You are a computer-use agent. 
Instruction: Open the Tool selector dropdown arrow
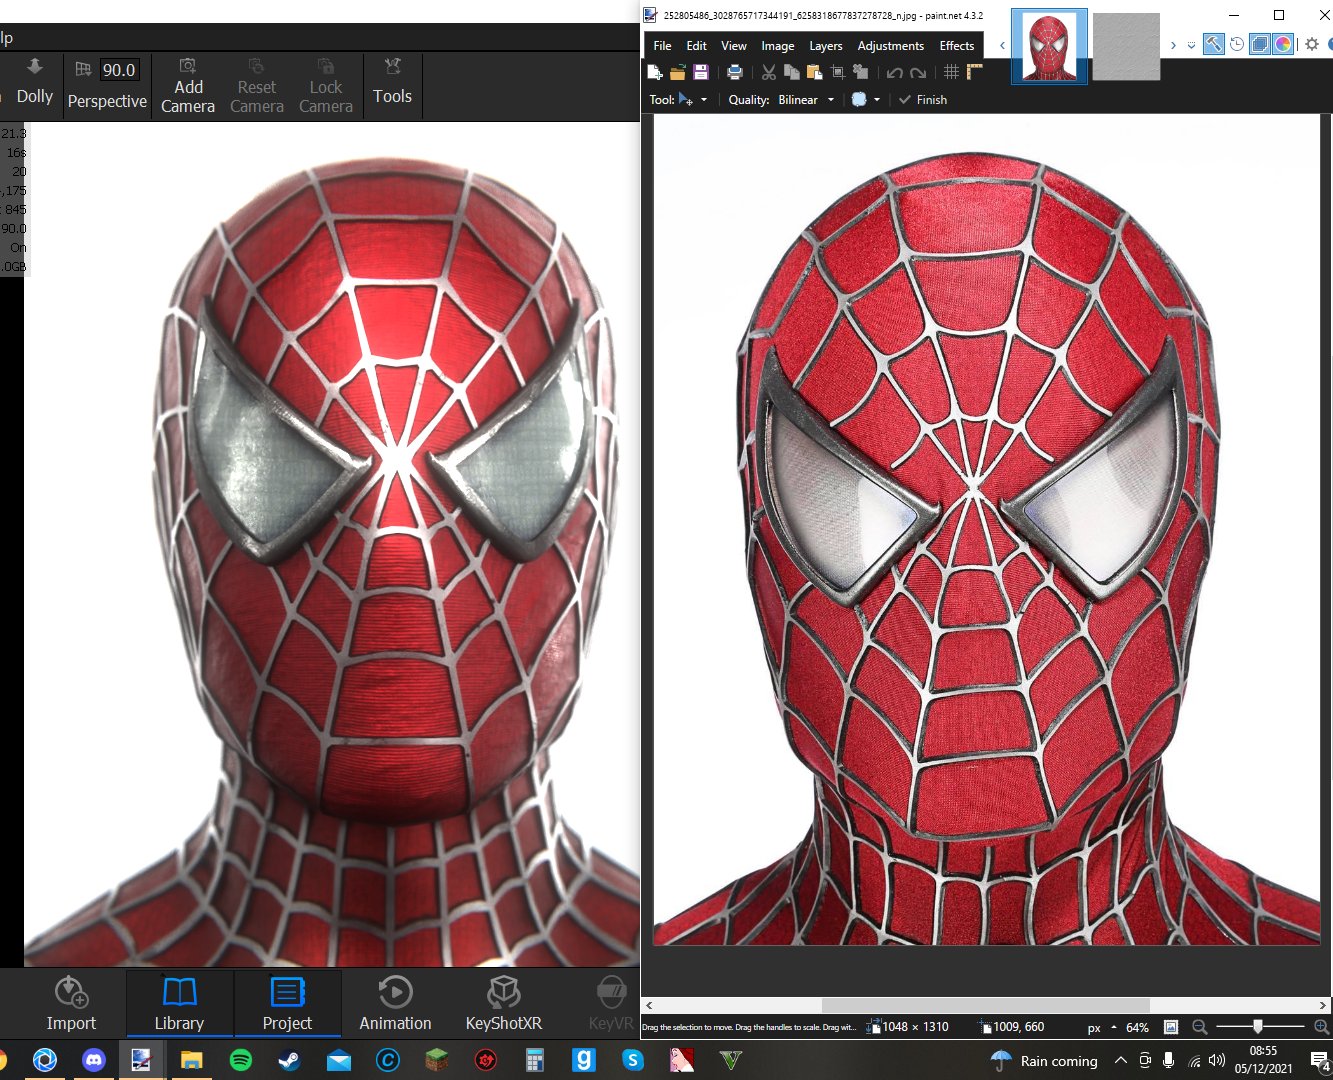pyautogui.click(x=704, y=99)
